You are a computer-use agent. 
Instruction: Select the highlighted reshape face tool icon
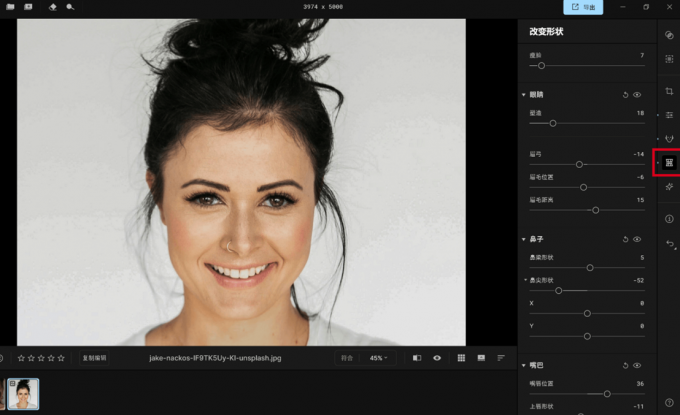[x=669, y=162]
